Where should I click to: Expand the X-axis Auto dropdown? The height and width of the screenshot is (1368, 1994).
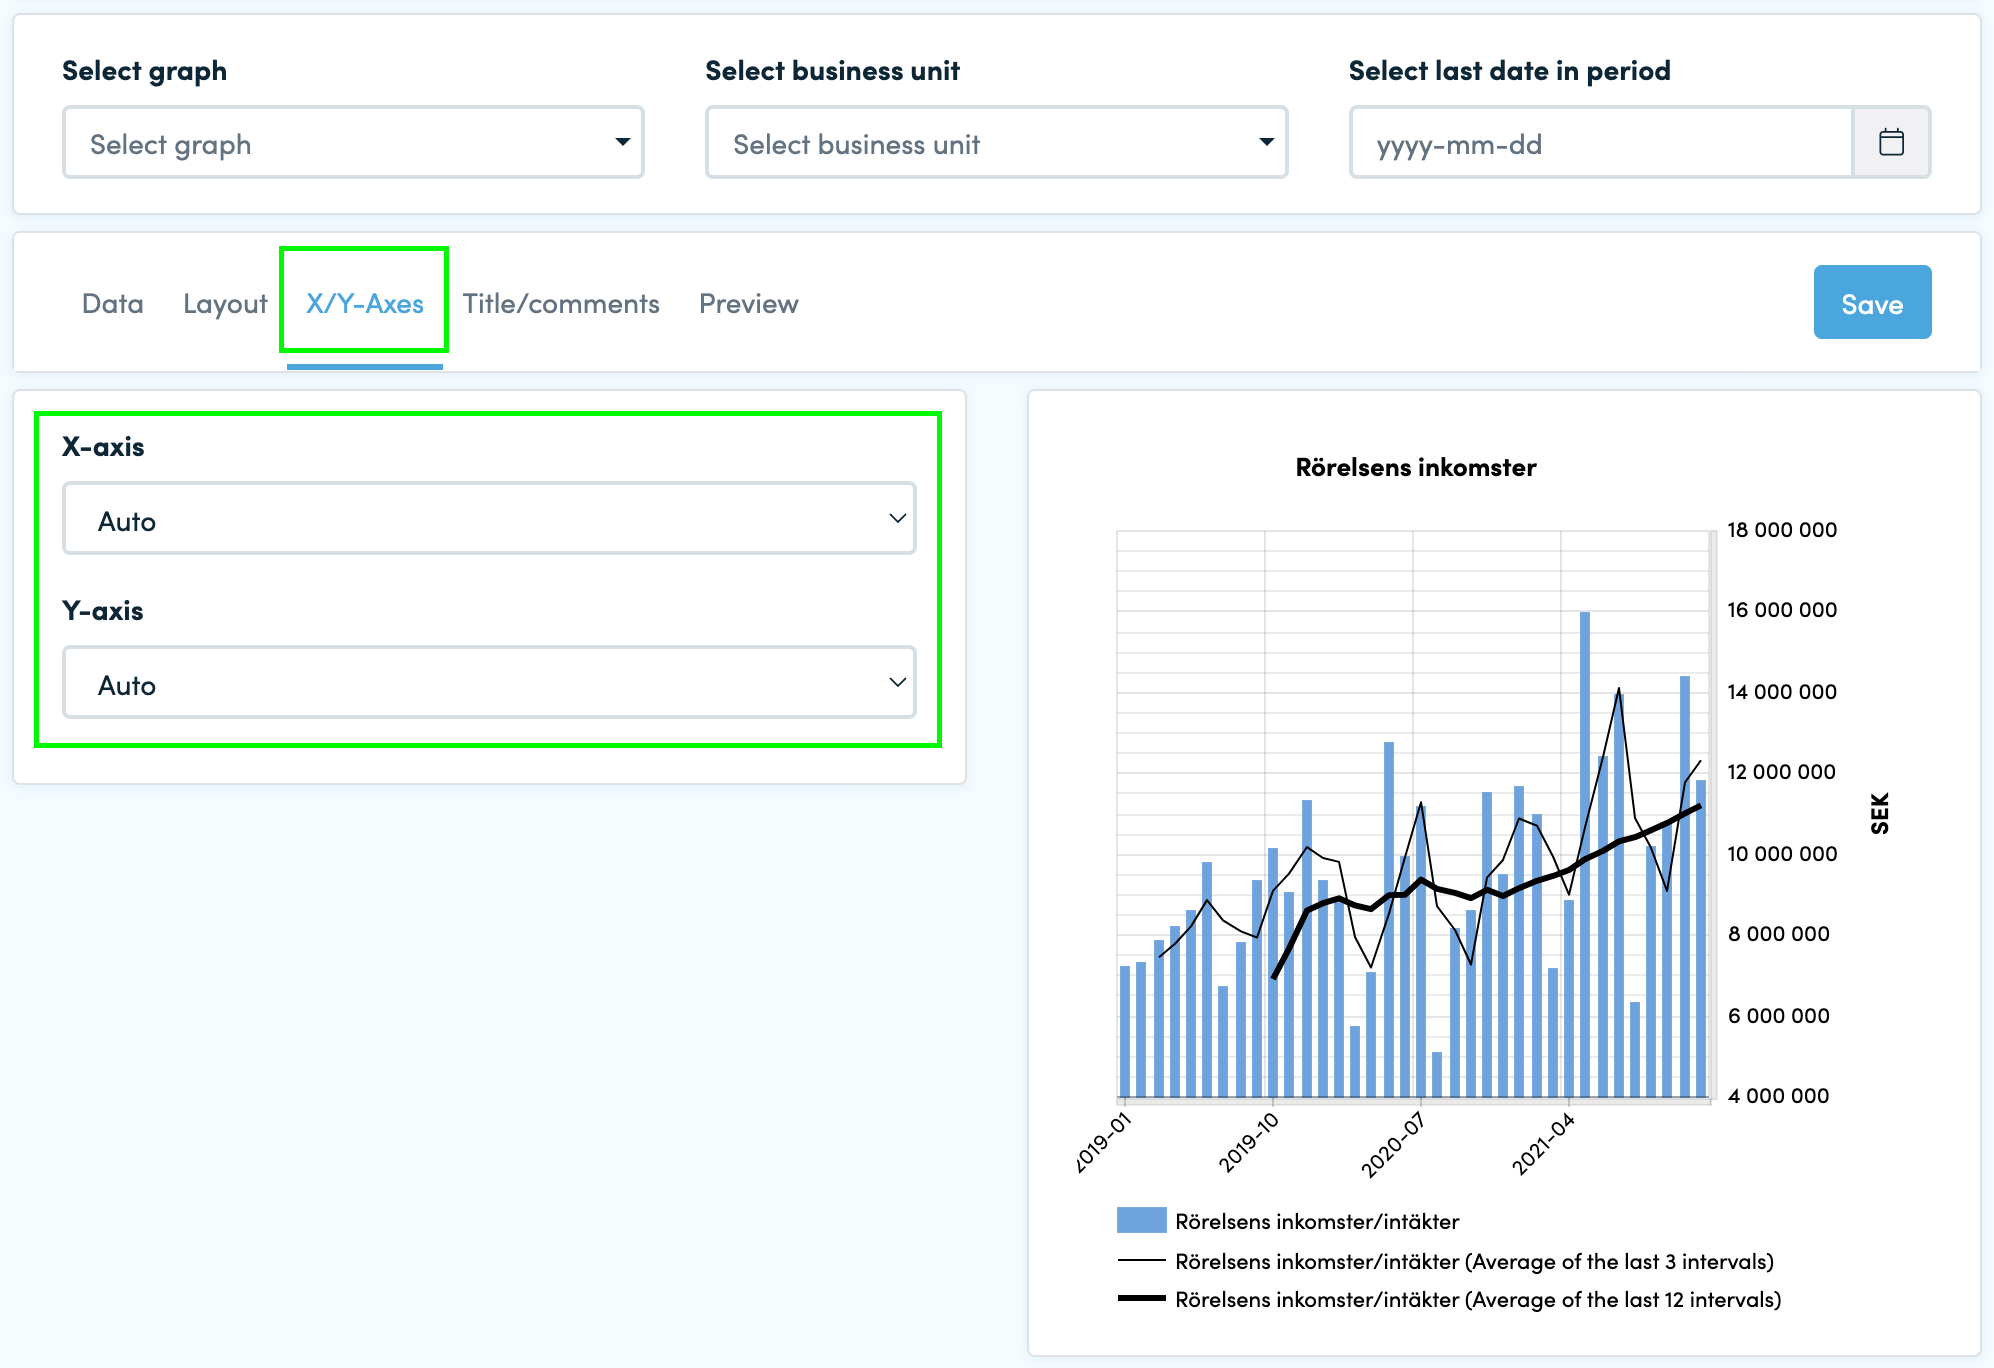[x=489, y=518]
